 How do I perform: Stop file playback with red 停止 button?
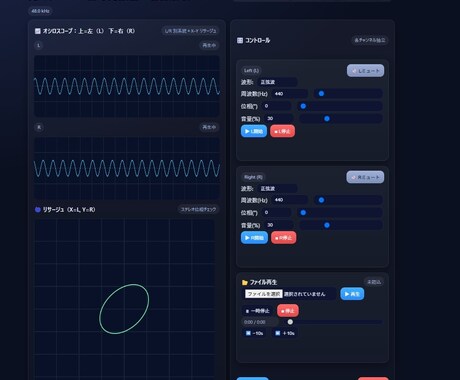click(288, 311)
